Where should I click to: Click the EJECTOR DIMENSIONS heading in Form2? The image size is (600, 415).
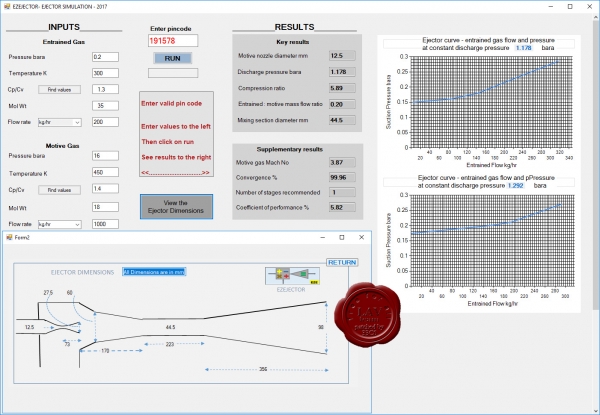tap(83, 272)
